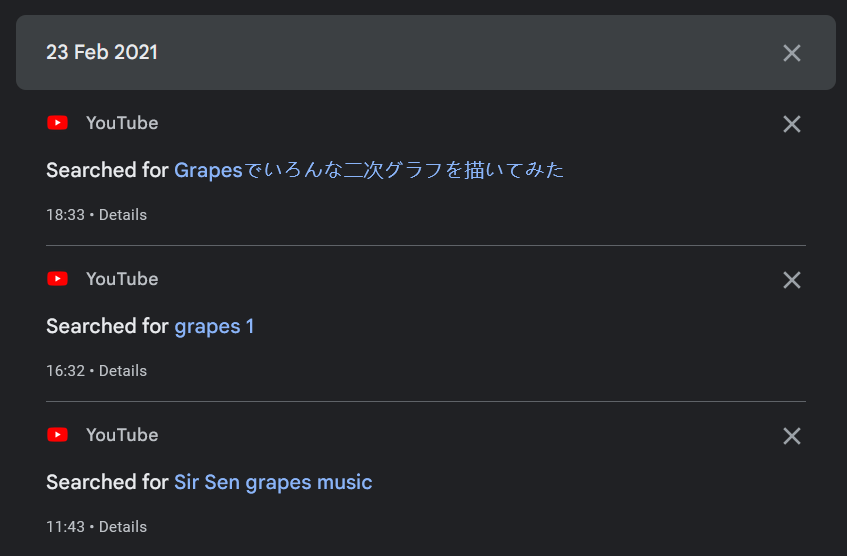Click the YouTube label above 'grapes 1'
The width and height of the screenshot is (847, 556).
pyautogui.click(x=122, y=279)
